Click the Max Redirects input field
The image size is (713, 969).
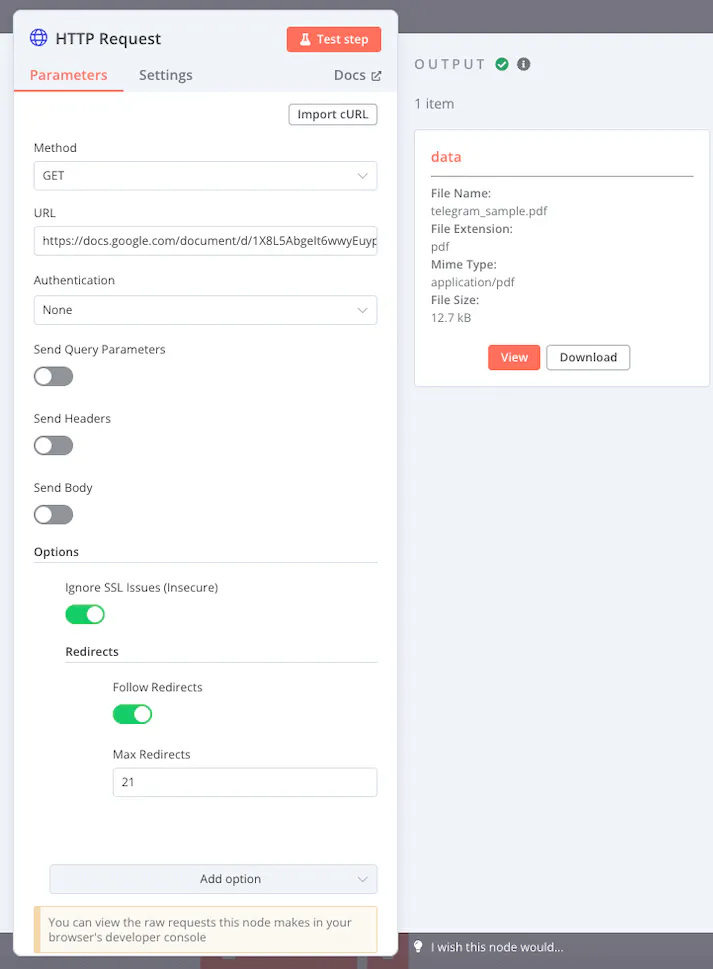click(244, 782)
